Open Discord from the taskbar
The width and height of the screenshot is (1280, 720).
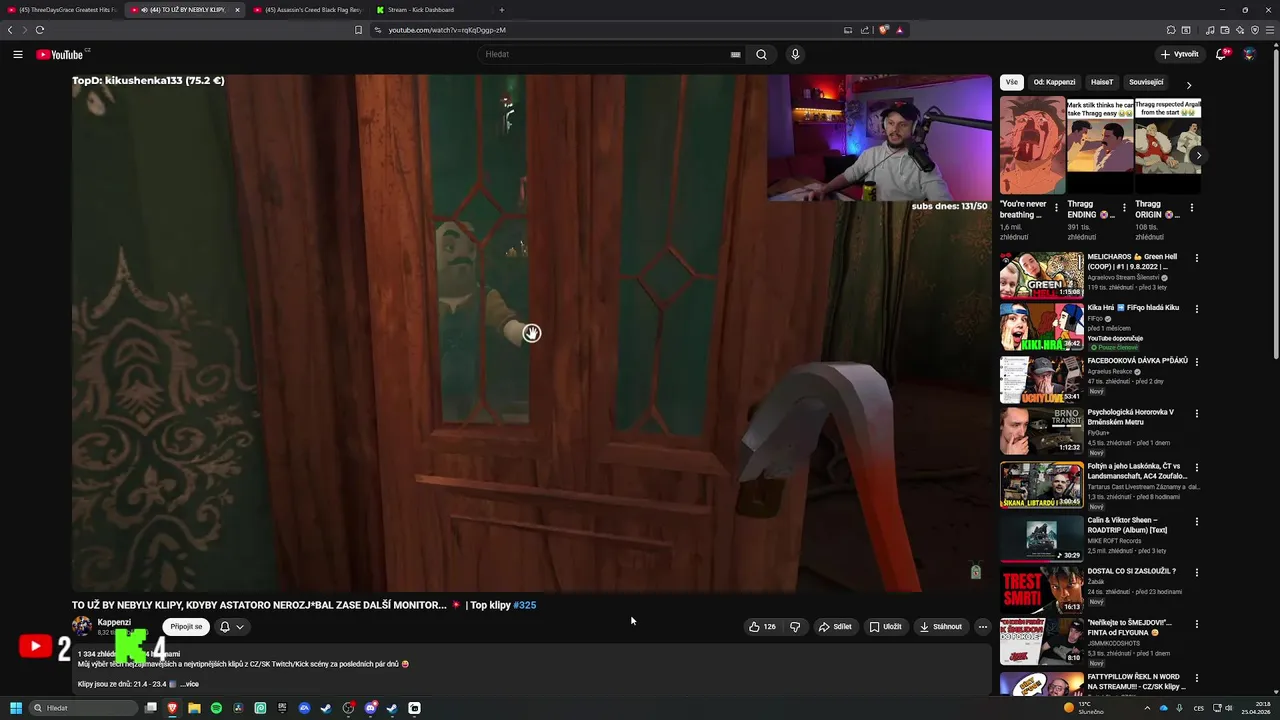(x=370, y=708)
